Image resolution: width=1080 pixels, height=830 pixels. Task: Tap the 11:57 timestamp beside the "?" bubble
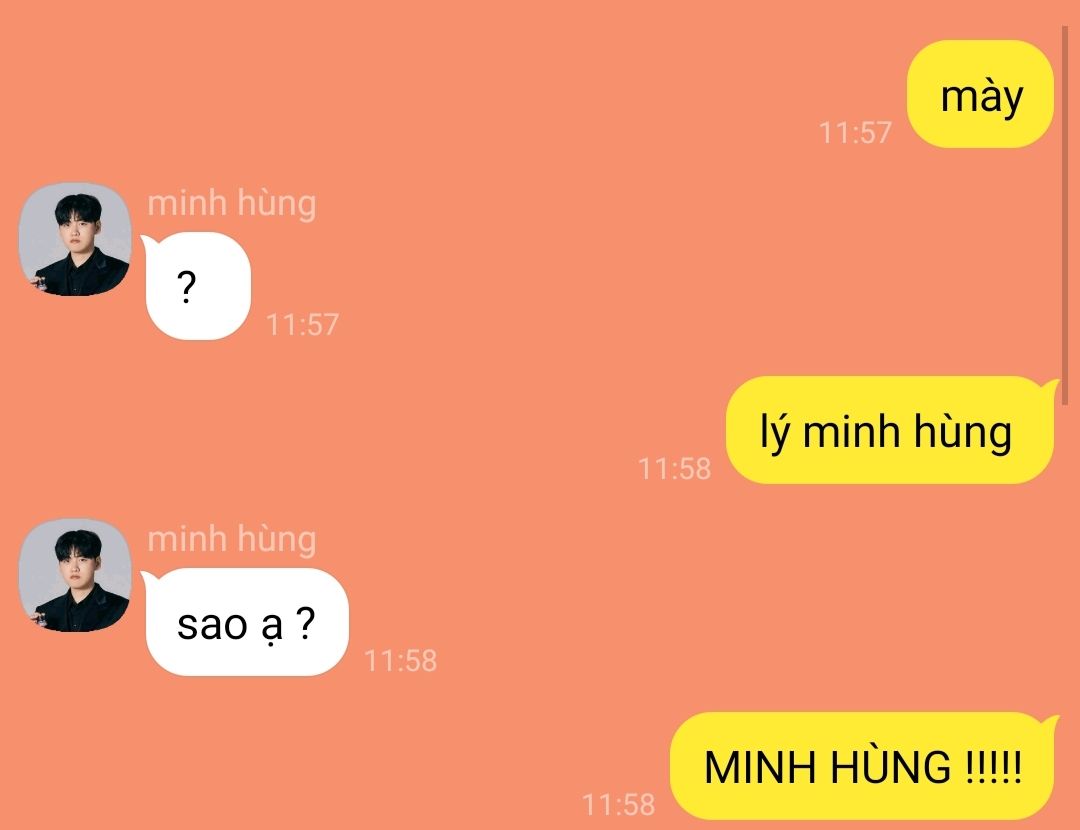(302, 324)
